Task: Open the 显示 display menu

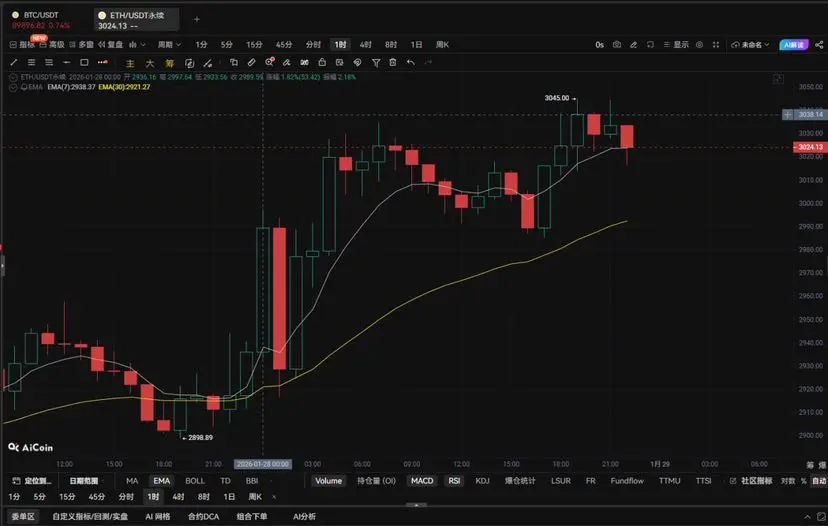Action: [676, 45]
